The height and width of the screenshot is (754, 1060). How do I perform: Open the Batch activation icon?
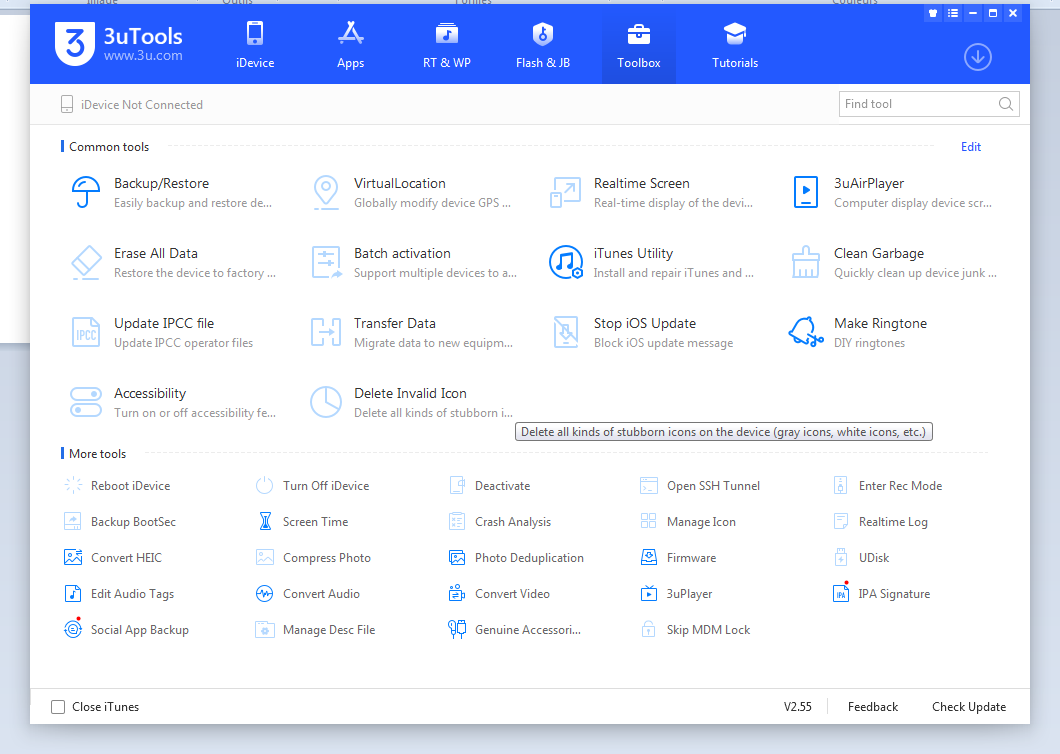point(327,262)
